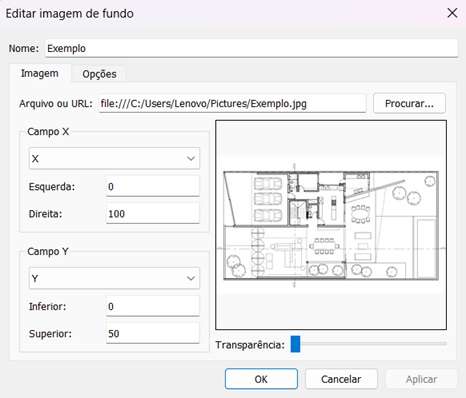The height and width of the screenshot is (398, 466).
Task: Click the Procurar... button
Action: point(409,104)
